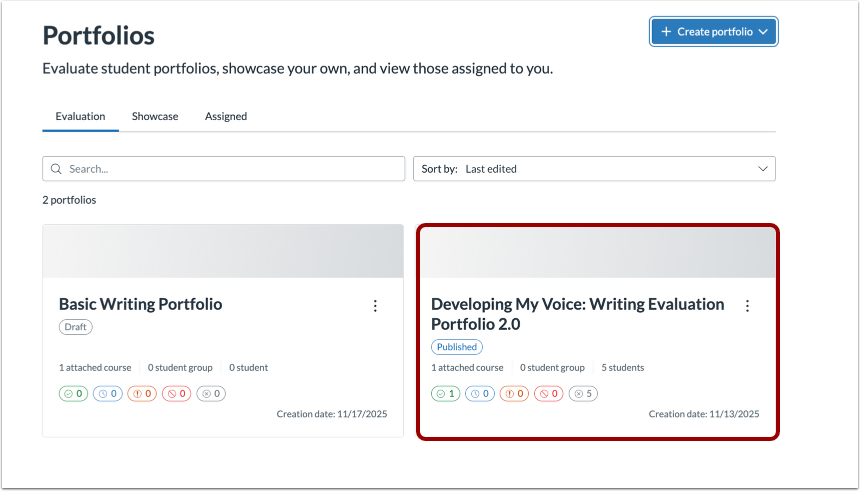Click red blocked badge on Developing My Voice card
Viewport: 860px width, 491px height.
[x=549, y=393]
